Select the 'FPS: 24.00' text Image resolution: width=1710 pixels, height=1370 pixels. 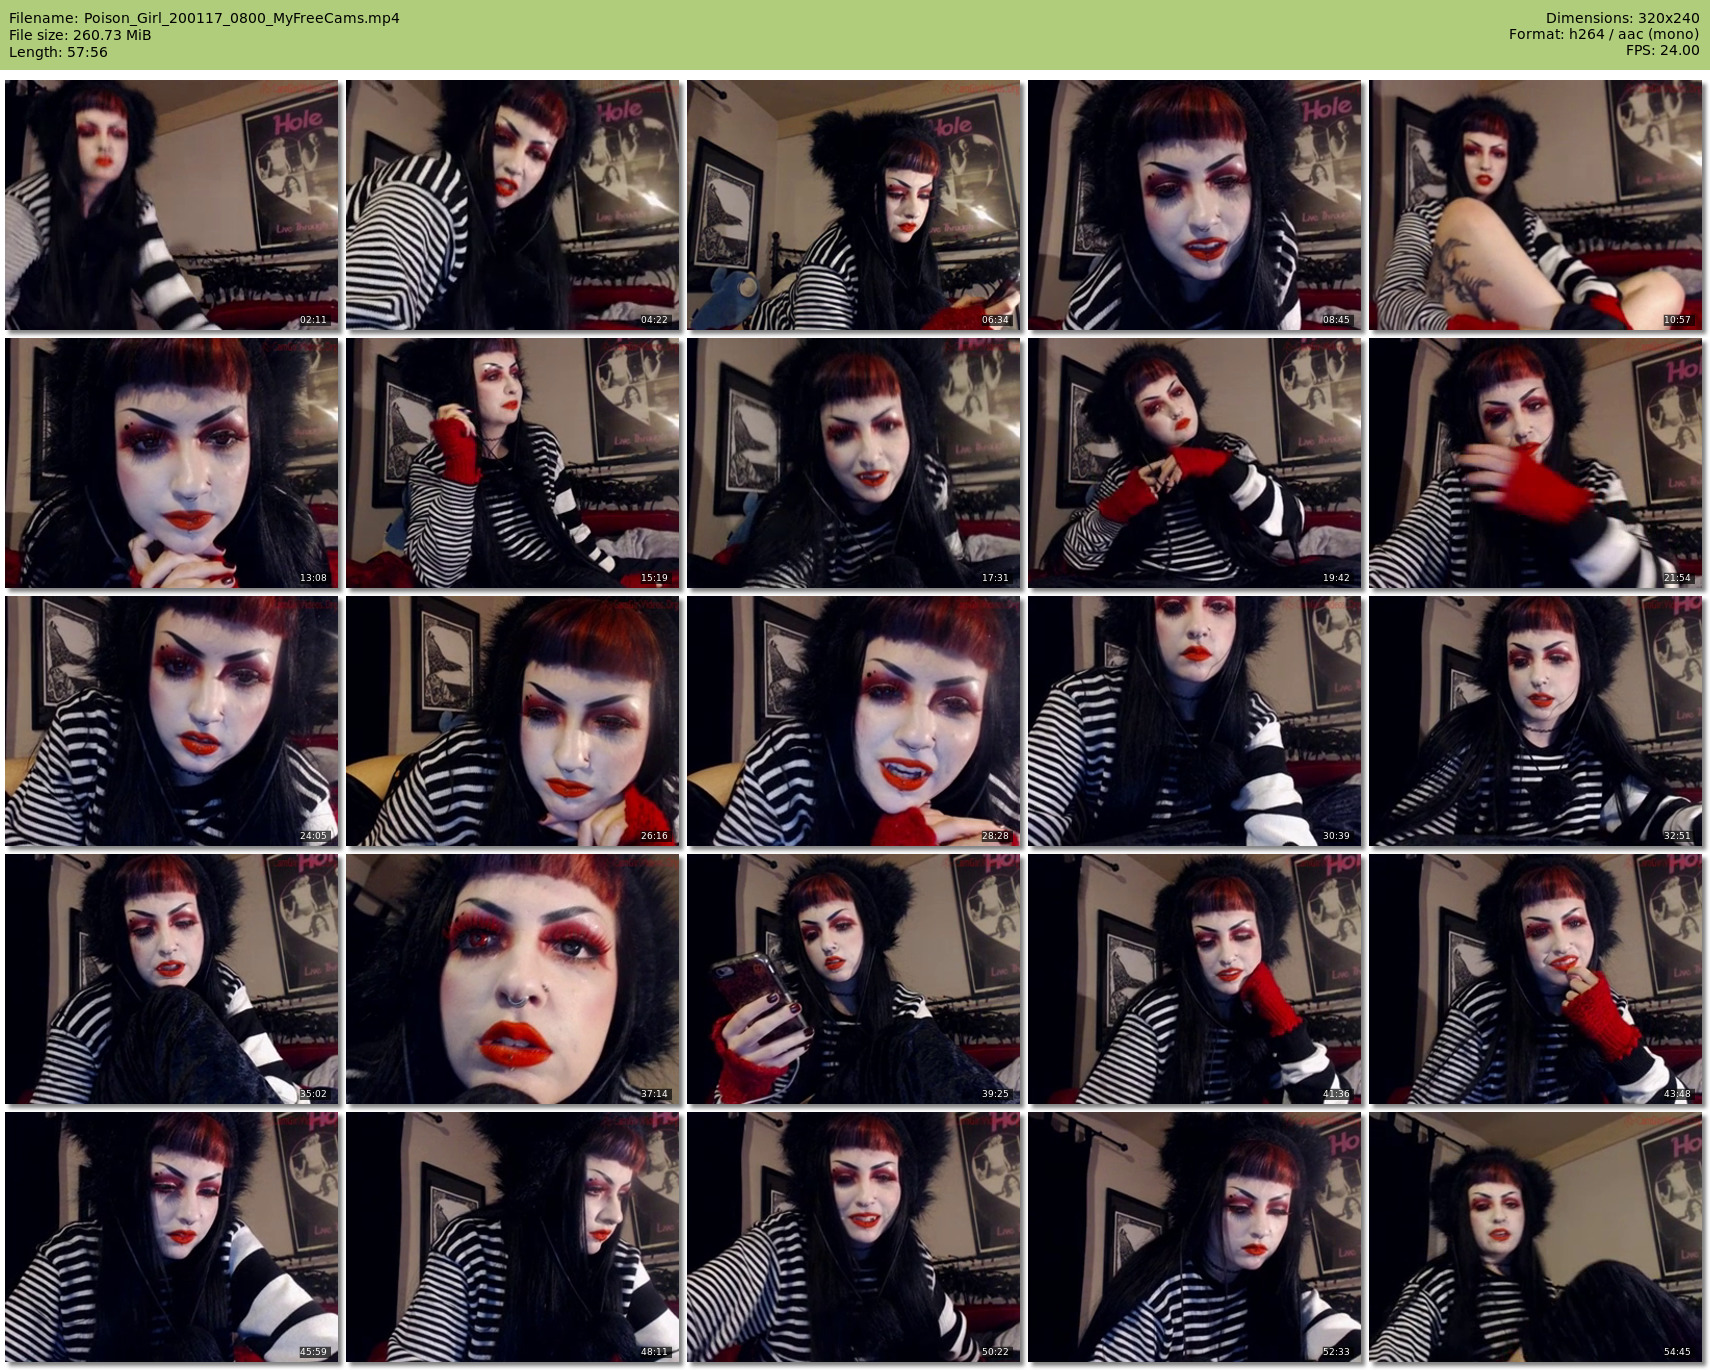(1662, 51)
